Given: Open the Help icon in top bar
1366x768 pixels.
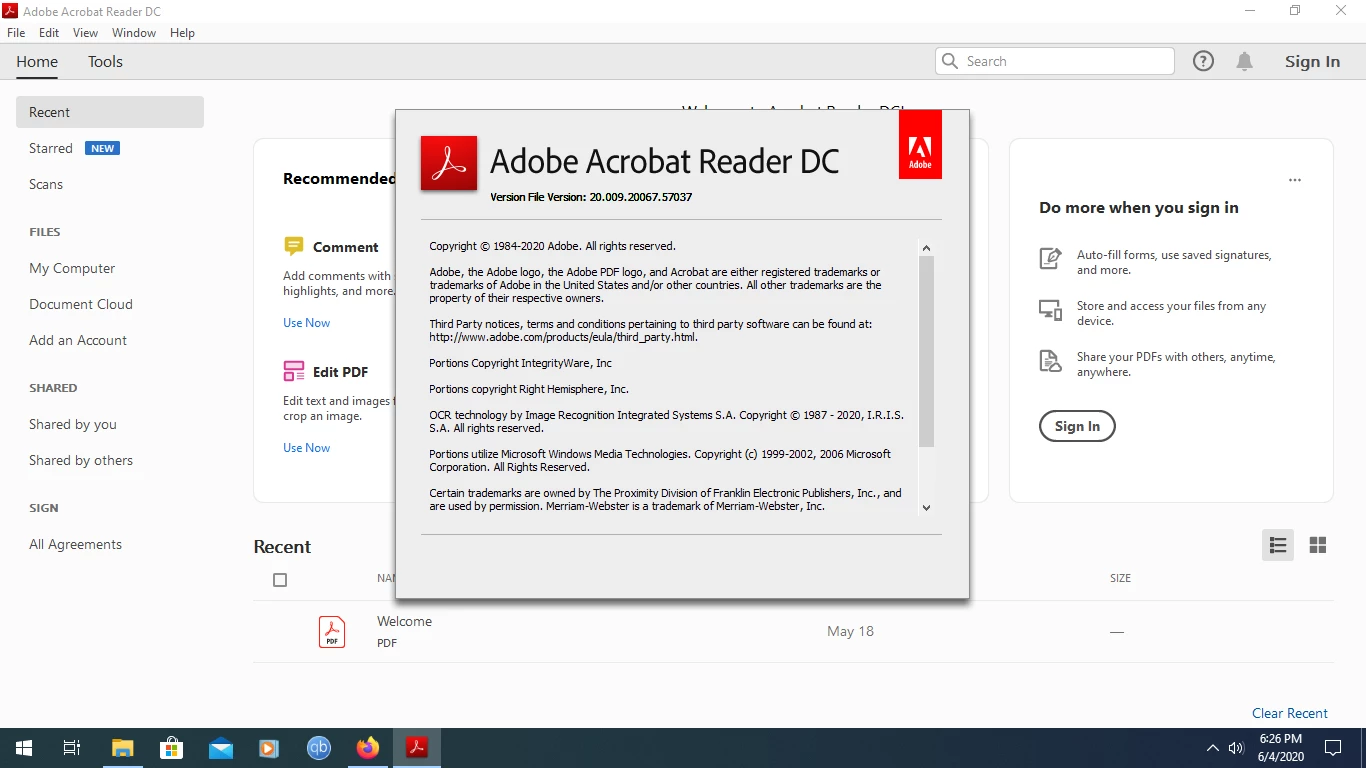Looking at the screenshot, I should 1203,61.
